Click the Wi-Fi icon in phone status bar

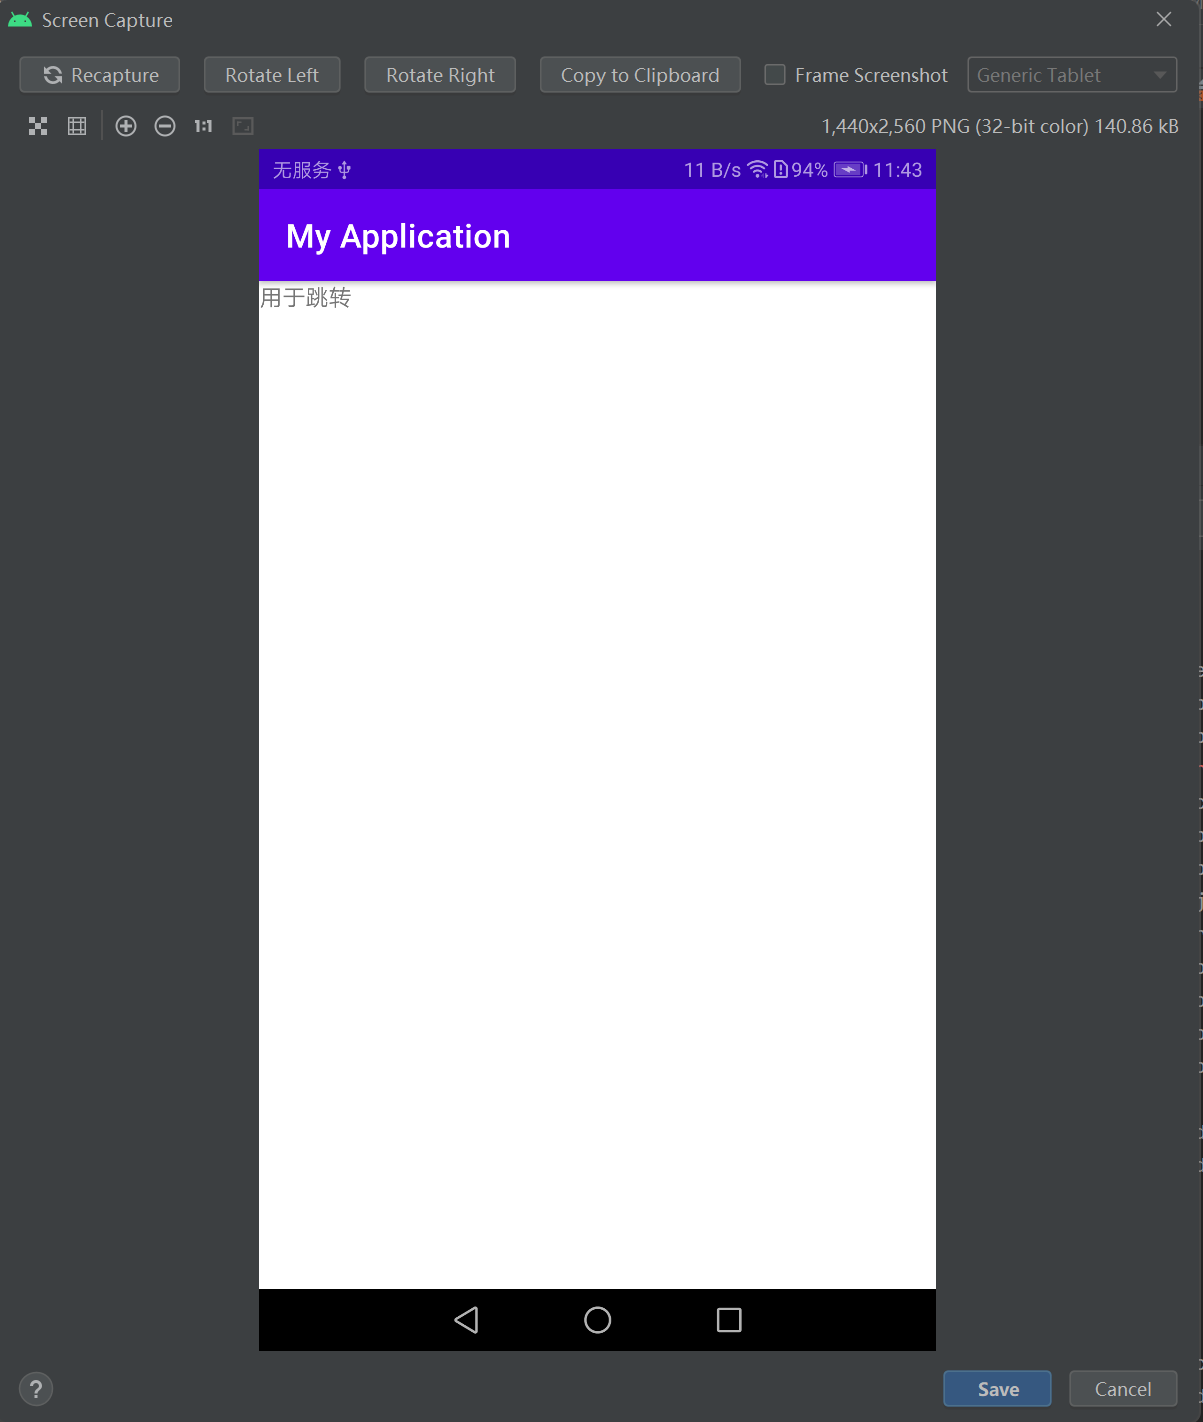[x=758, y=169]
